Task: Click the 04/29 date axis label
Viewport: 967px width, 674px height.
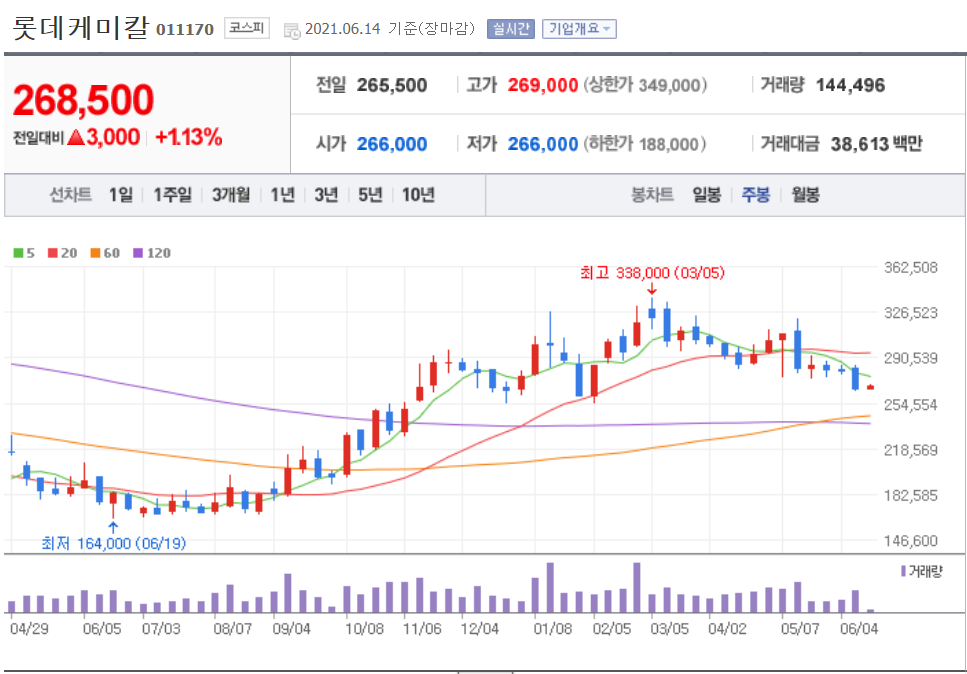Action: click(29, 629)
